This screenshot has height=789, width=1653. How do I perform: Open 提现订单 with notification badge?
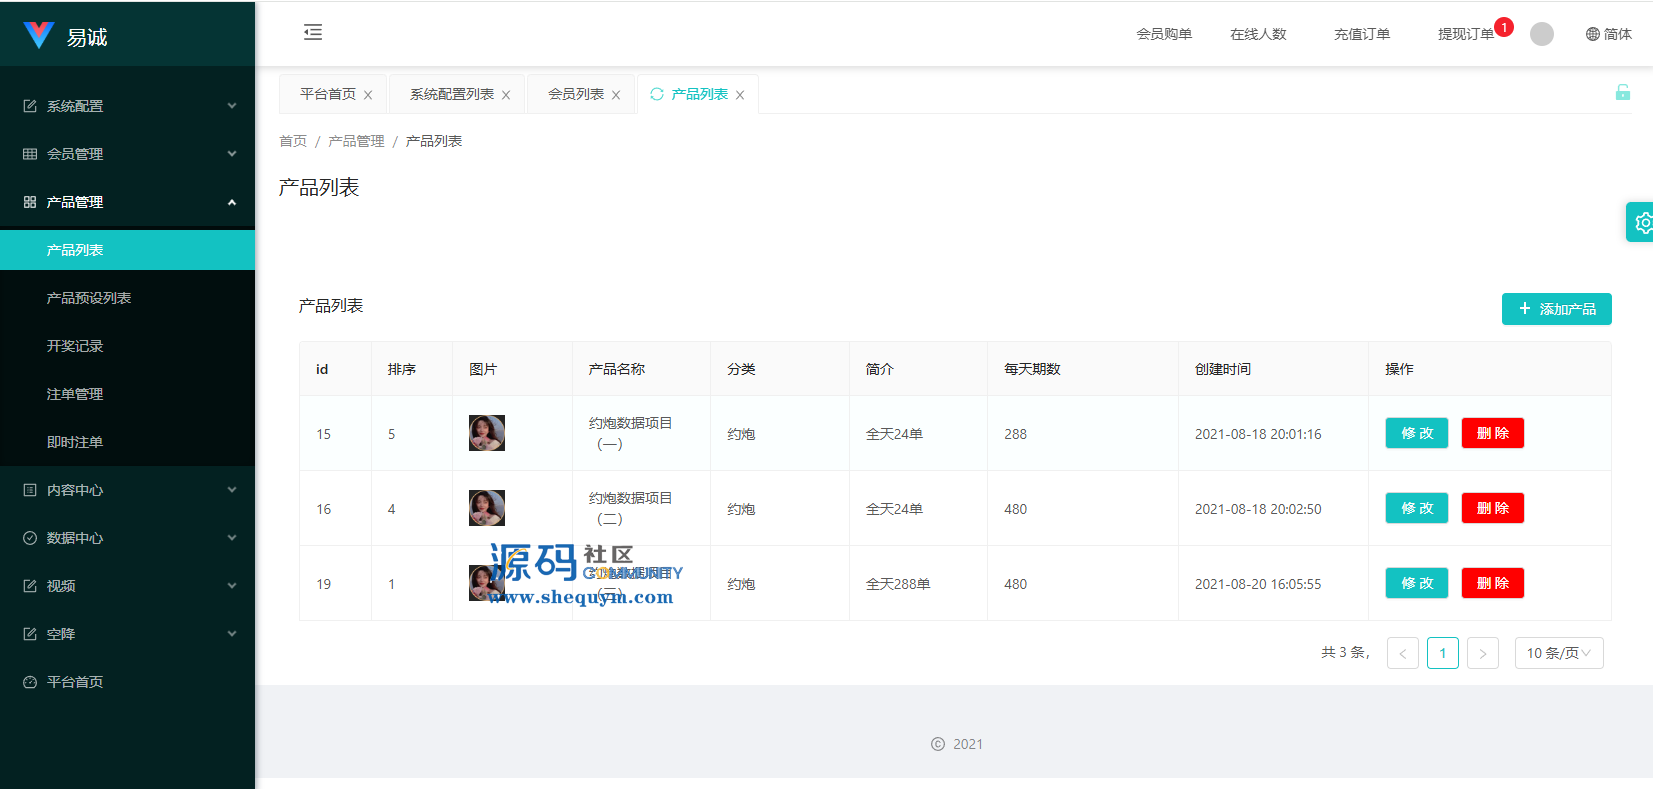tap(1465, 34)
